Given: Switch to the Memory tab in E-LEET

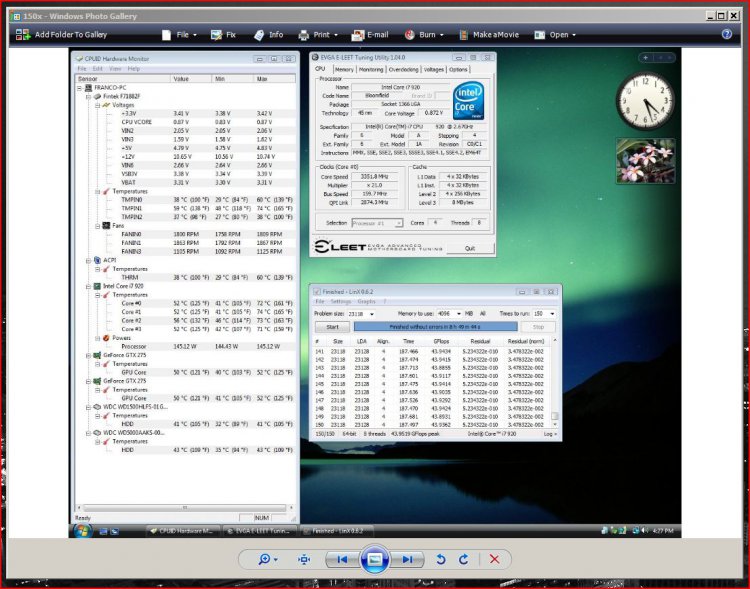Looking at the screenshot, I should pyautogui.click(x=344, y=70).
